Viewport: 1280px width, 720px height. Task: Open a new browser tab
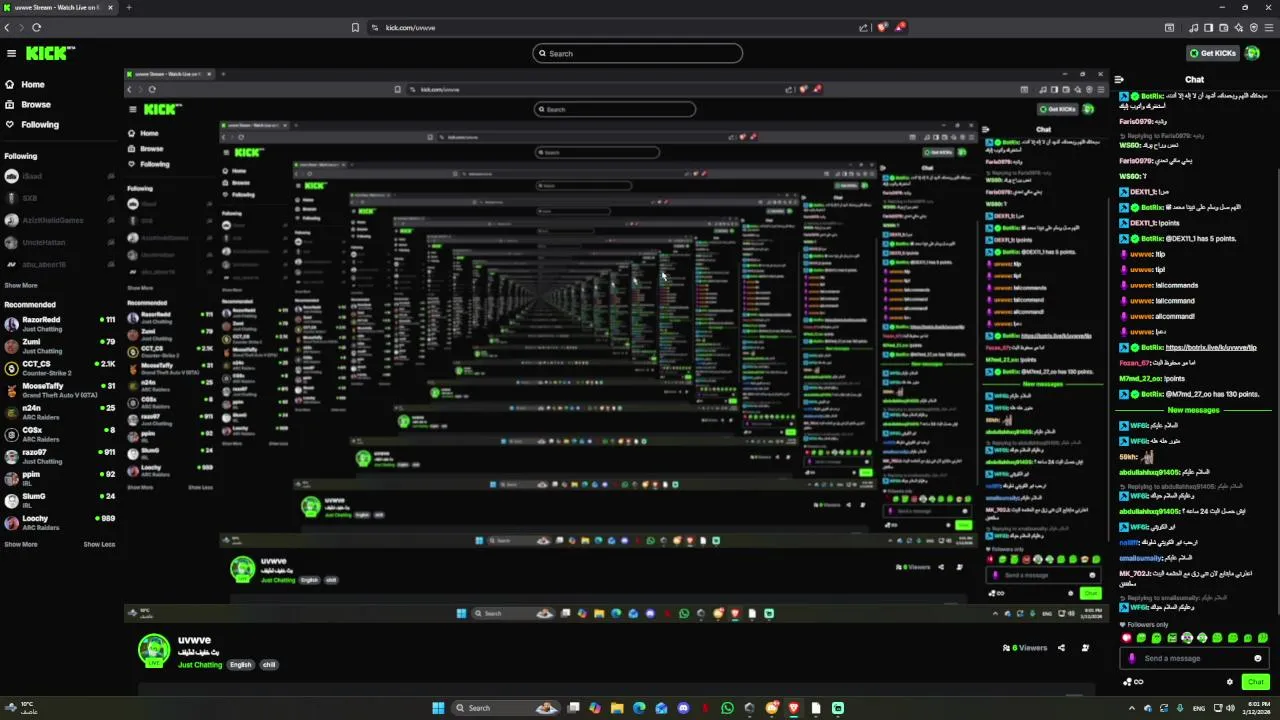click(x=128, y=8)
